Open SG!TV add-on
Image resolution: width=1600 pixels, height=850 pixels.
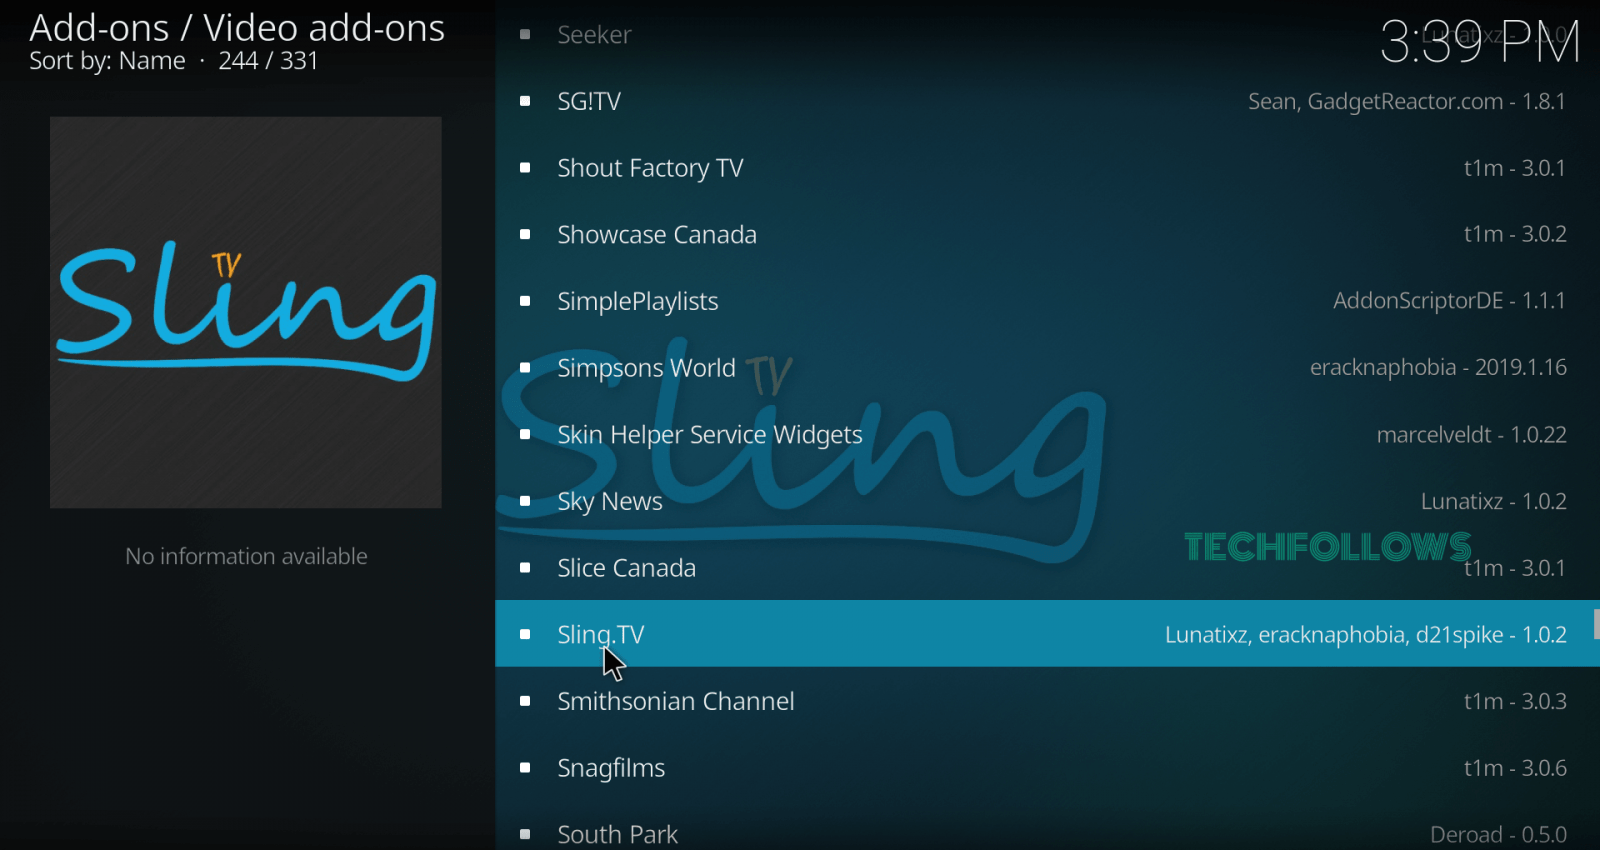[x=1045, y=101]
